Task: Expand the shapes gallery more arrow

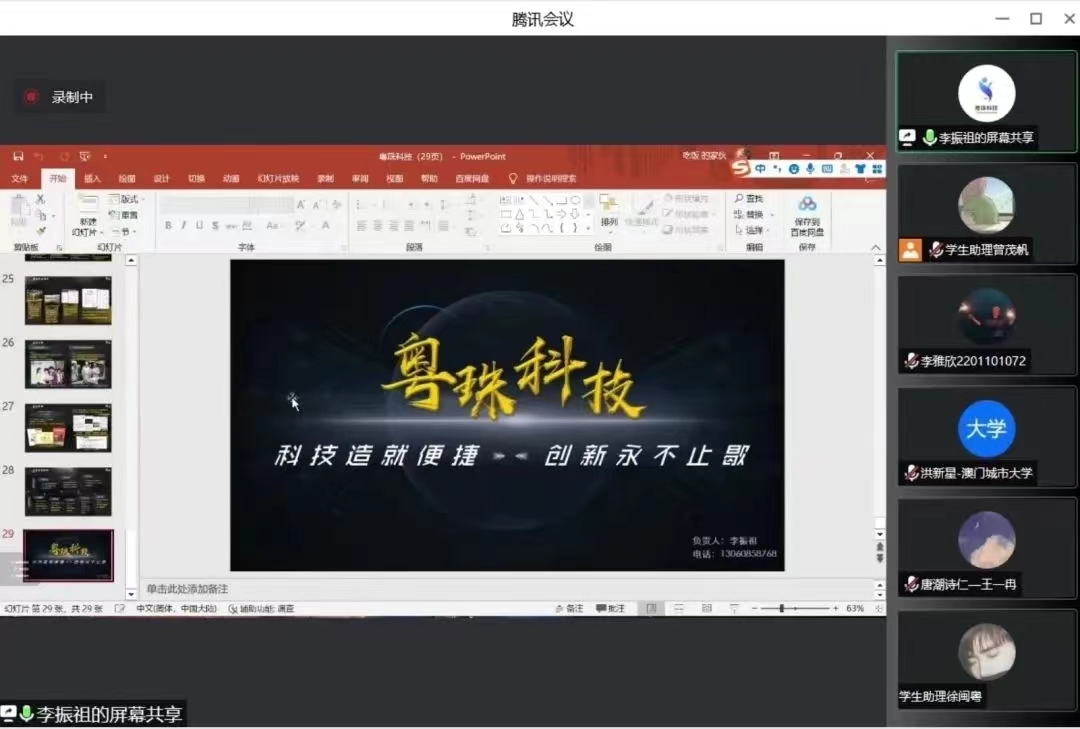Action: point(588,228)
